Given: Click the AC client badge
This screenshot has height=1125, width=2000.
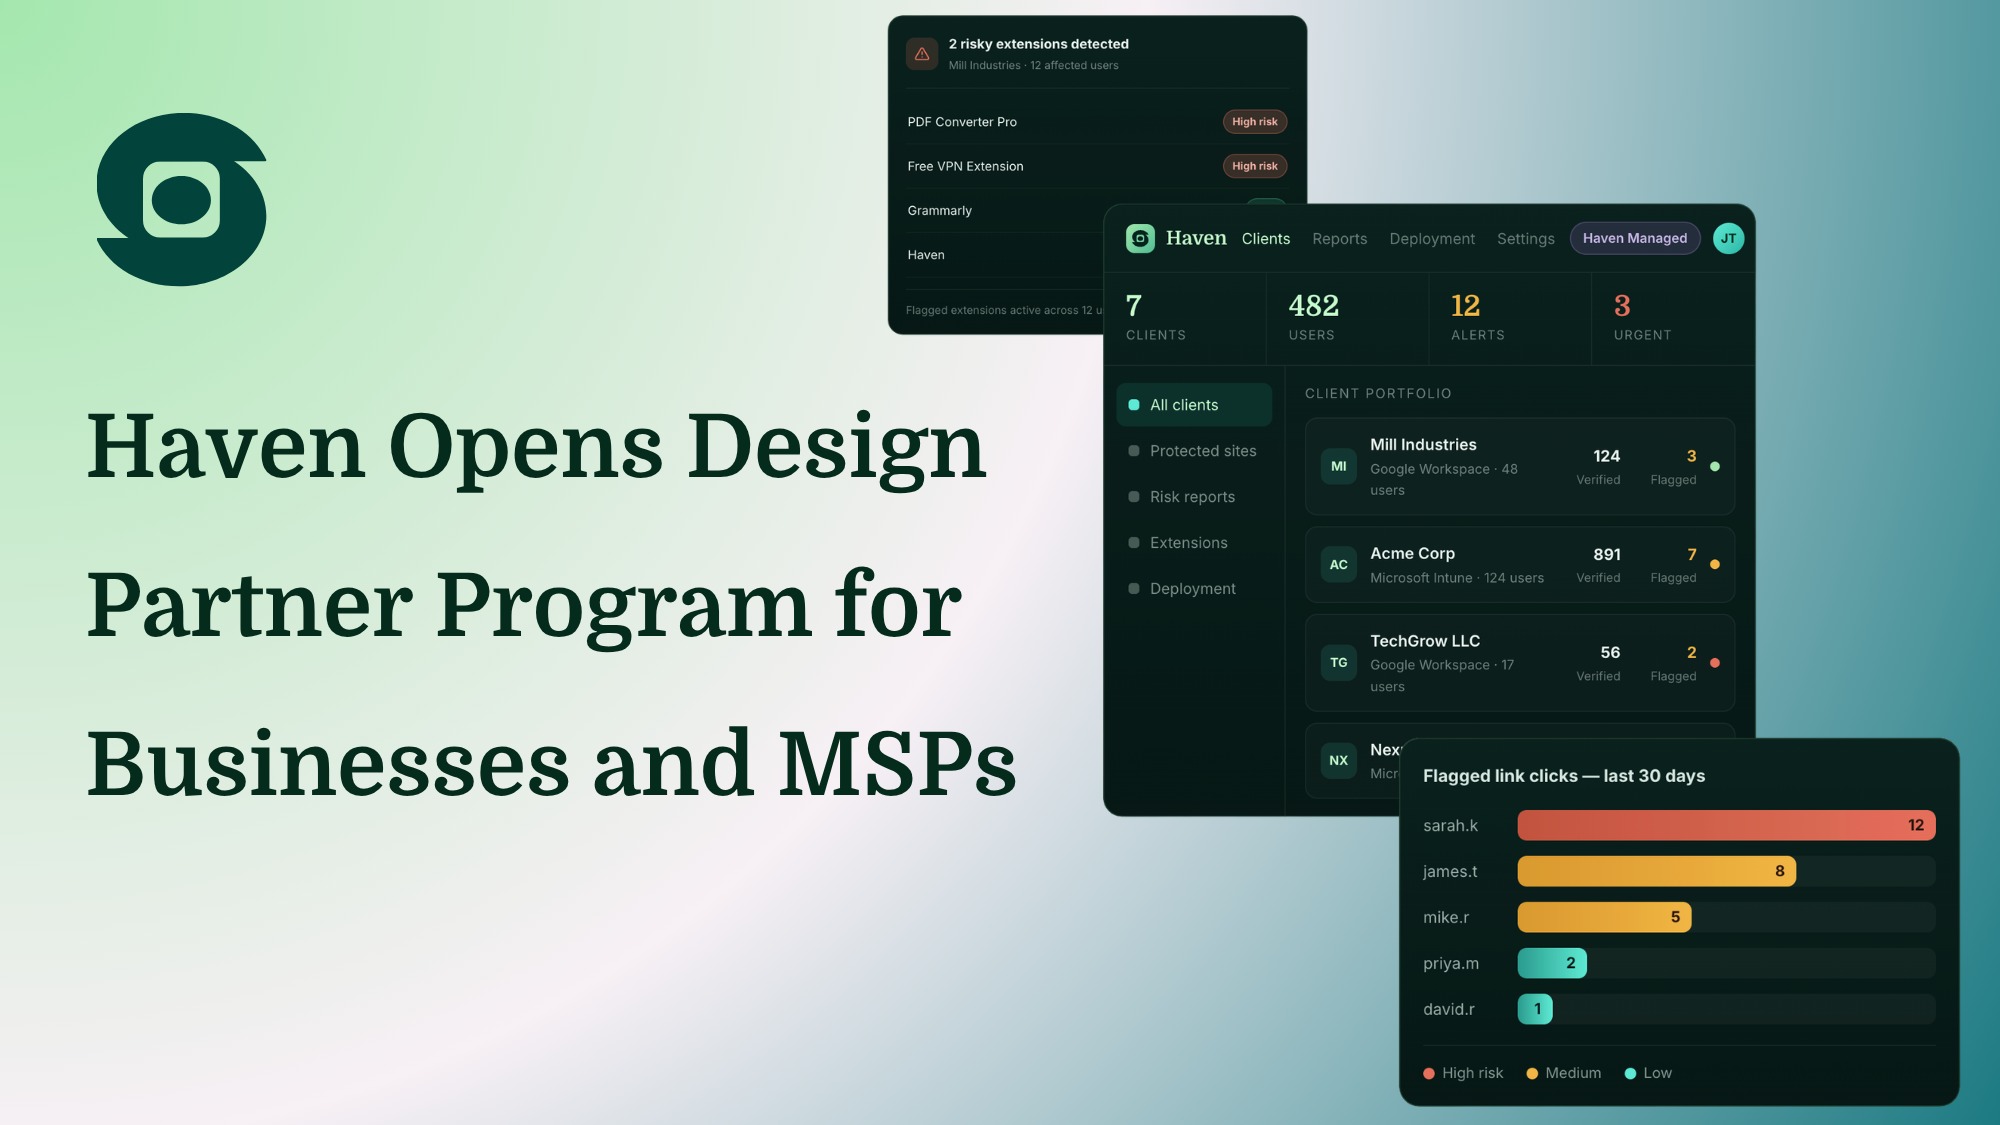Looking at the screenshot, I should [x=1338, y=564].
